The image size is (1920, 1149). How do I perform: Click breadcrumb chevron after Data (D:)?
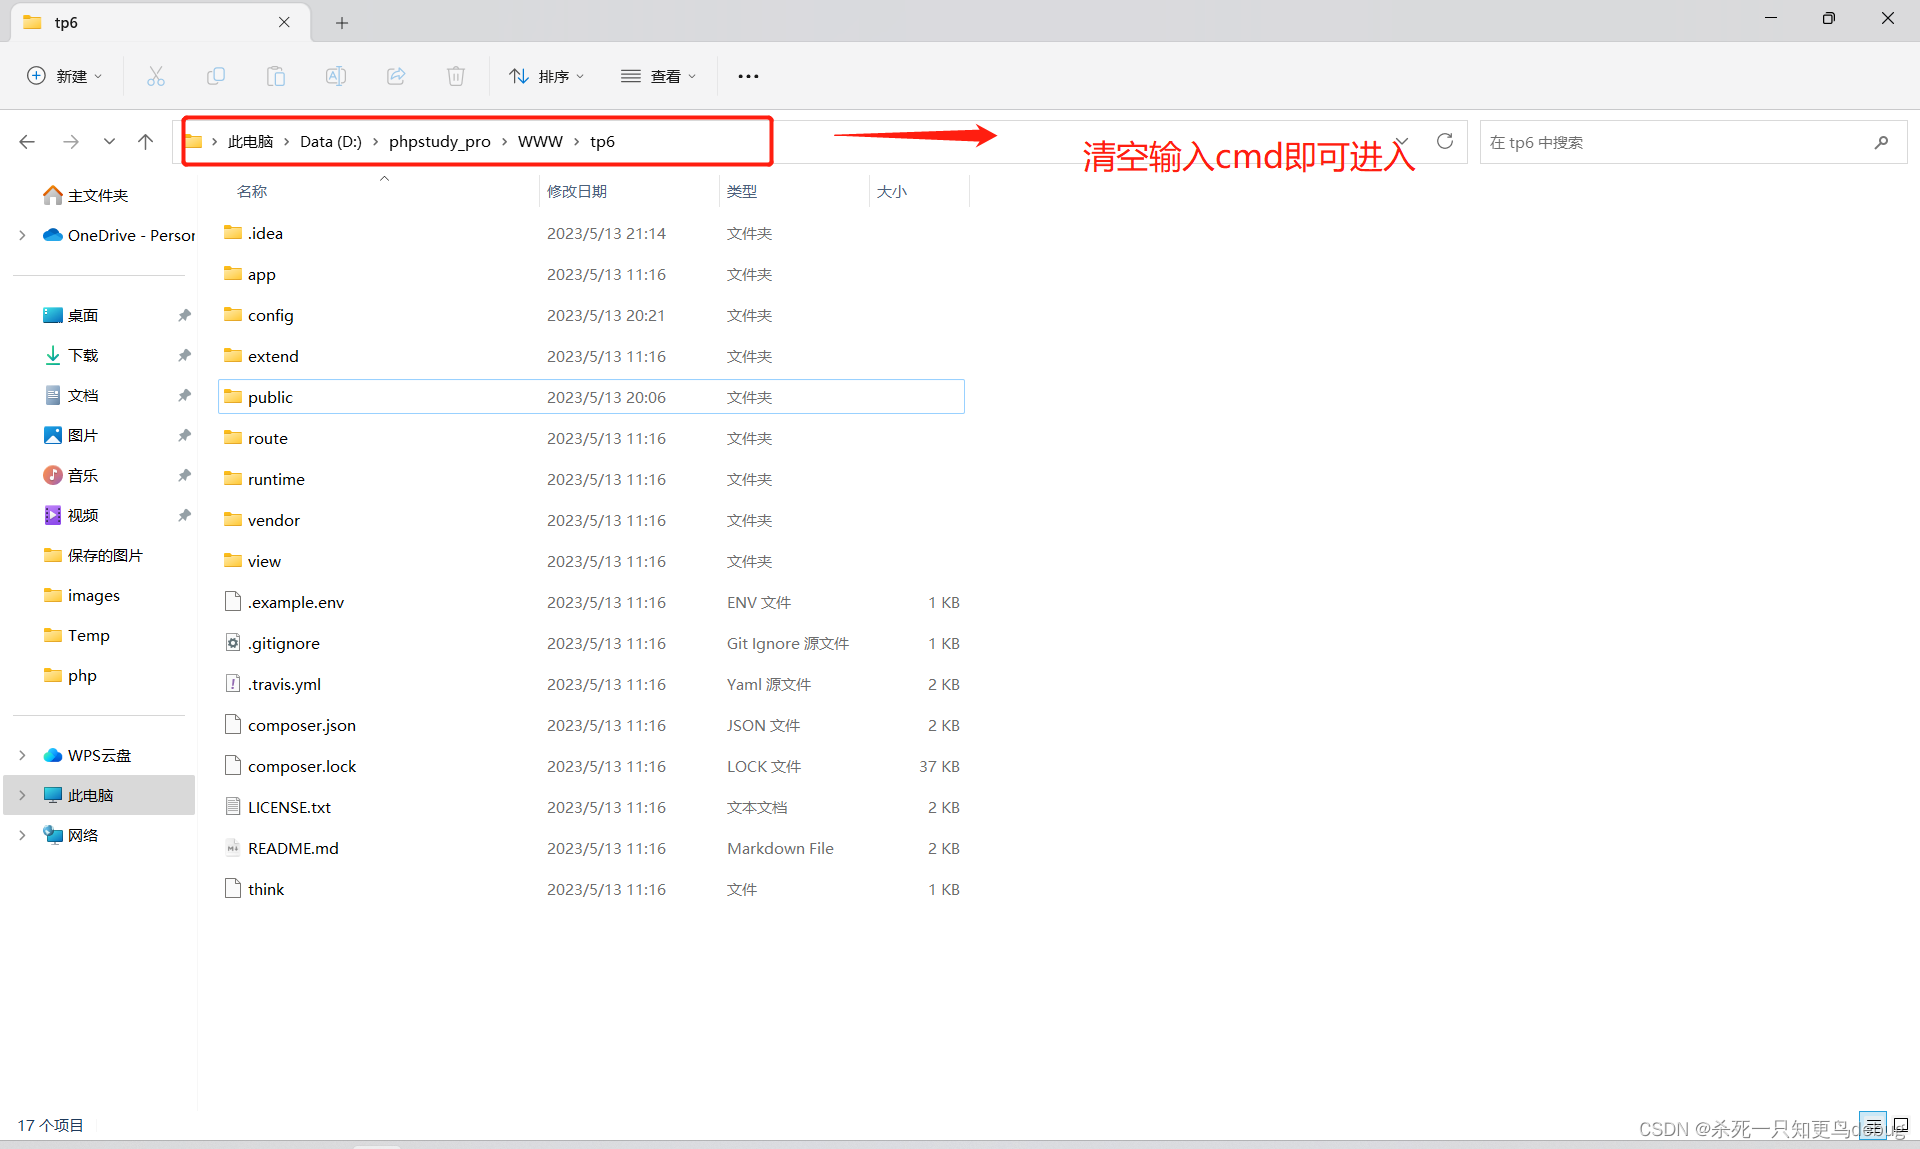click(x=376, y=142)
